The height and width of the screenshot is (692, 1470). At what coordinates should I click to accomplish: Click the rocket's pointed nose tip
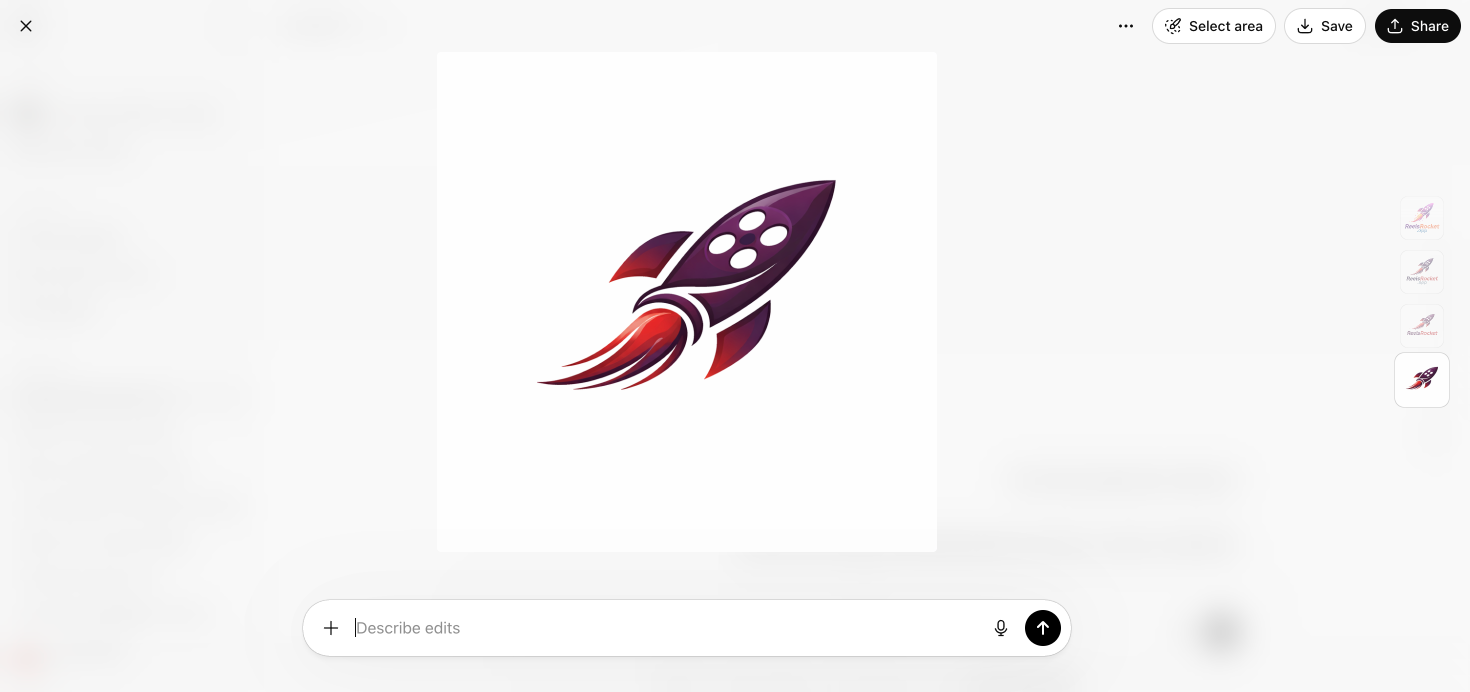click(x=829, y=186)
